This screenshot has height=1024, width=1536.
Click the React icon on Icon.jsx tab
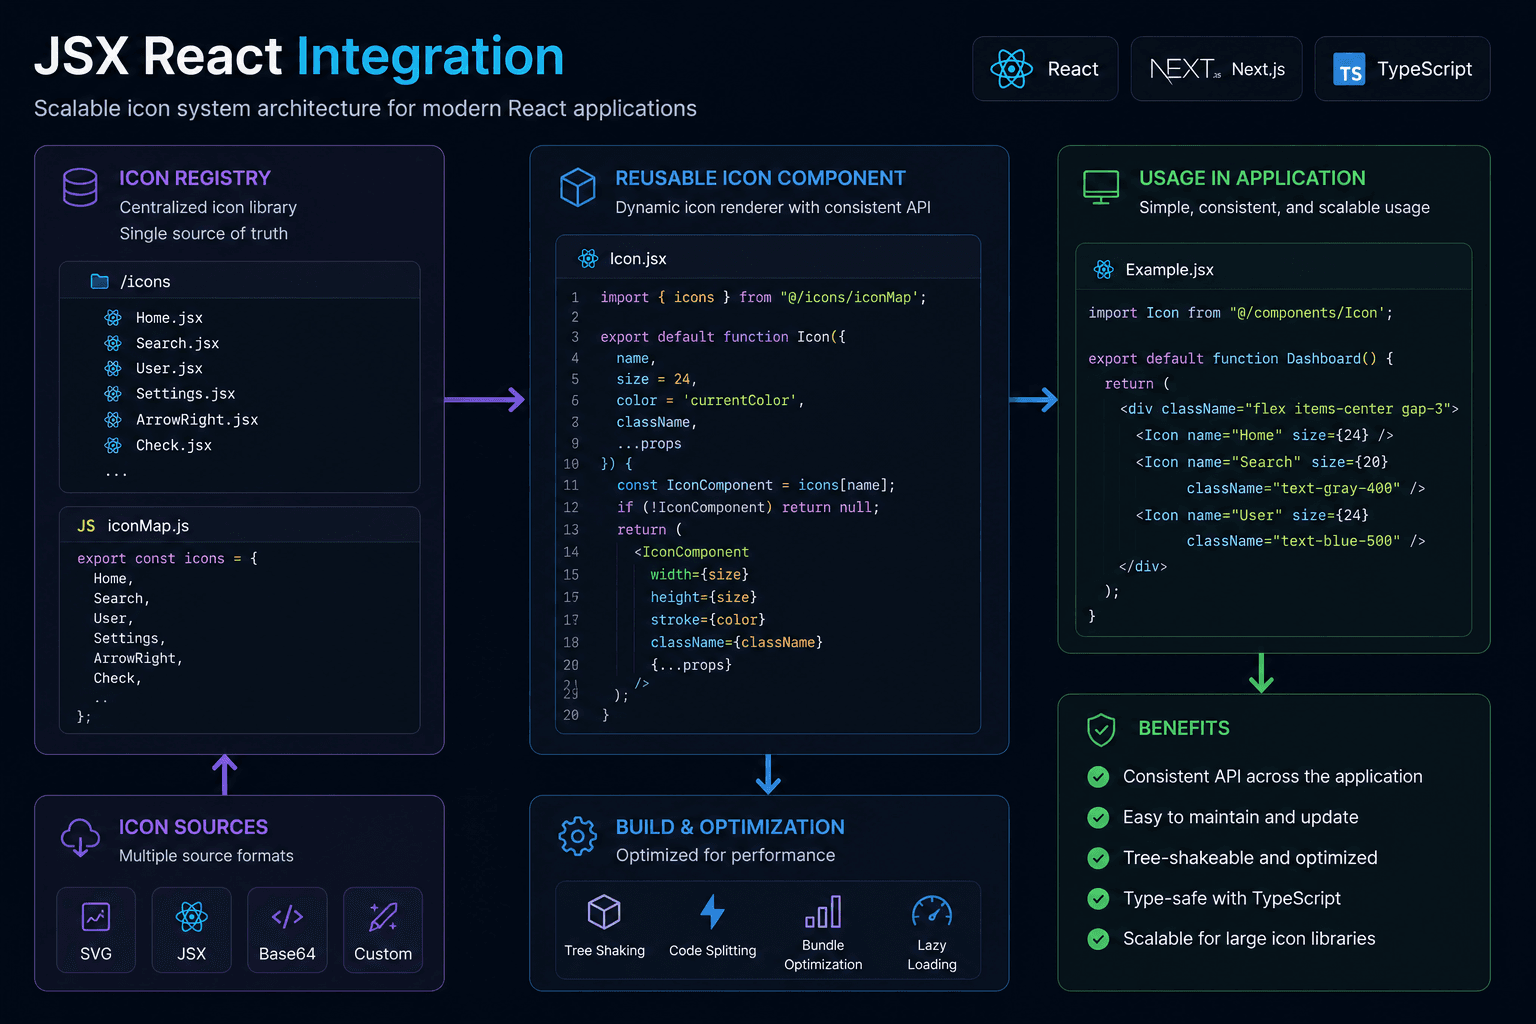[588, 259]
